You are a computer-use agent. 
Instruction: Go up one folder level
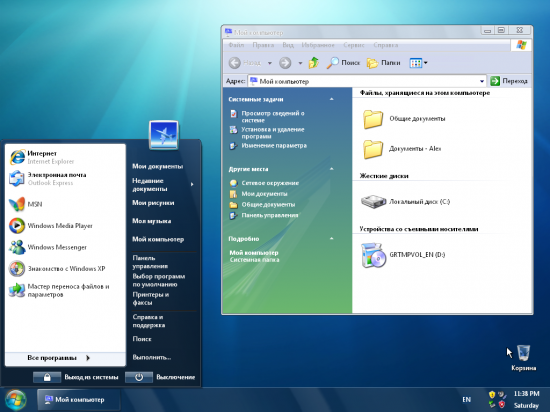pyautogui.click(x=314, y=63)
